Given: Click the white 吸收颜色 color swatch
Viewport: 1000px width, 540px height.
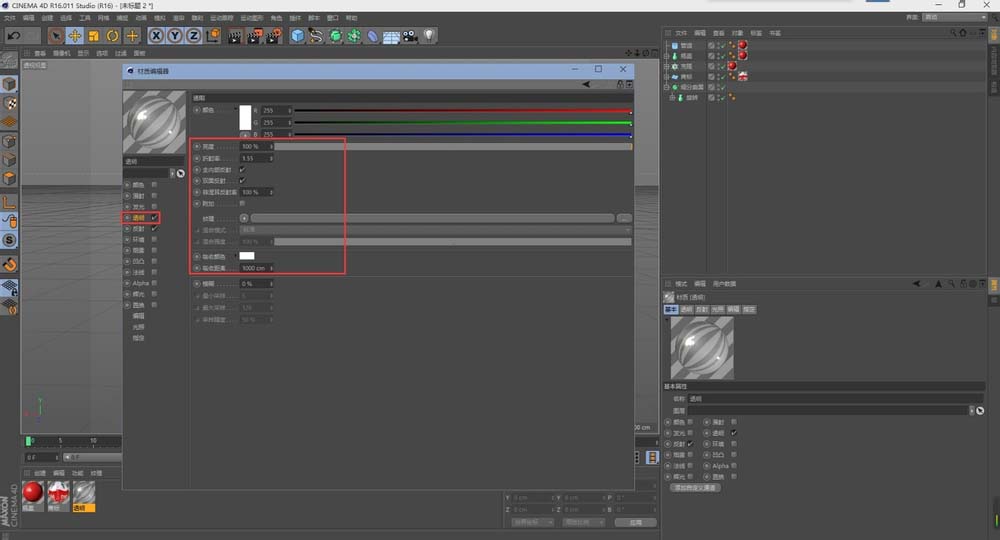Looking at the screenshot, I should 247,256.
